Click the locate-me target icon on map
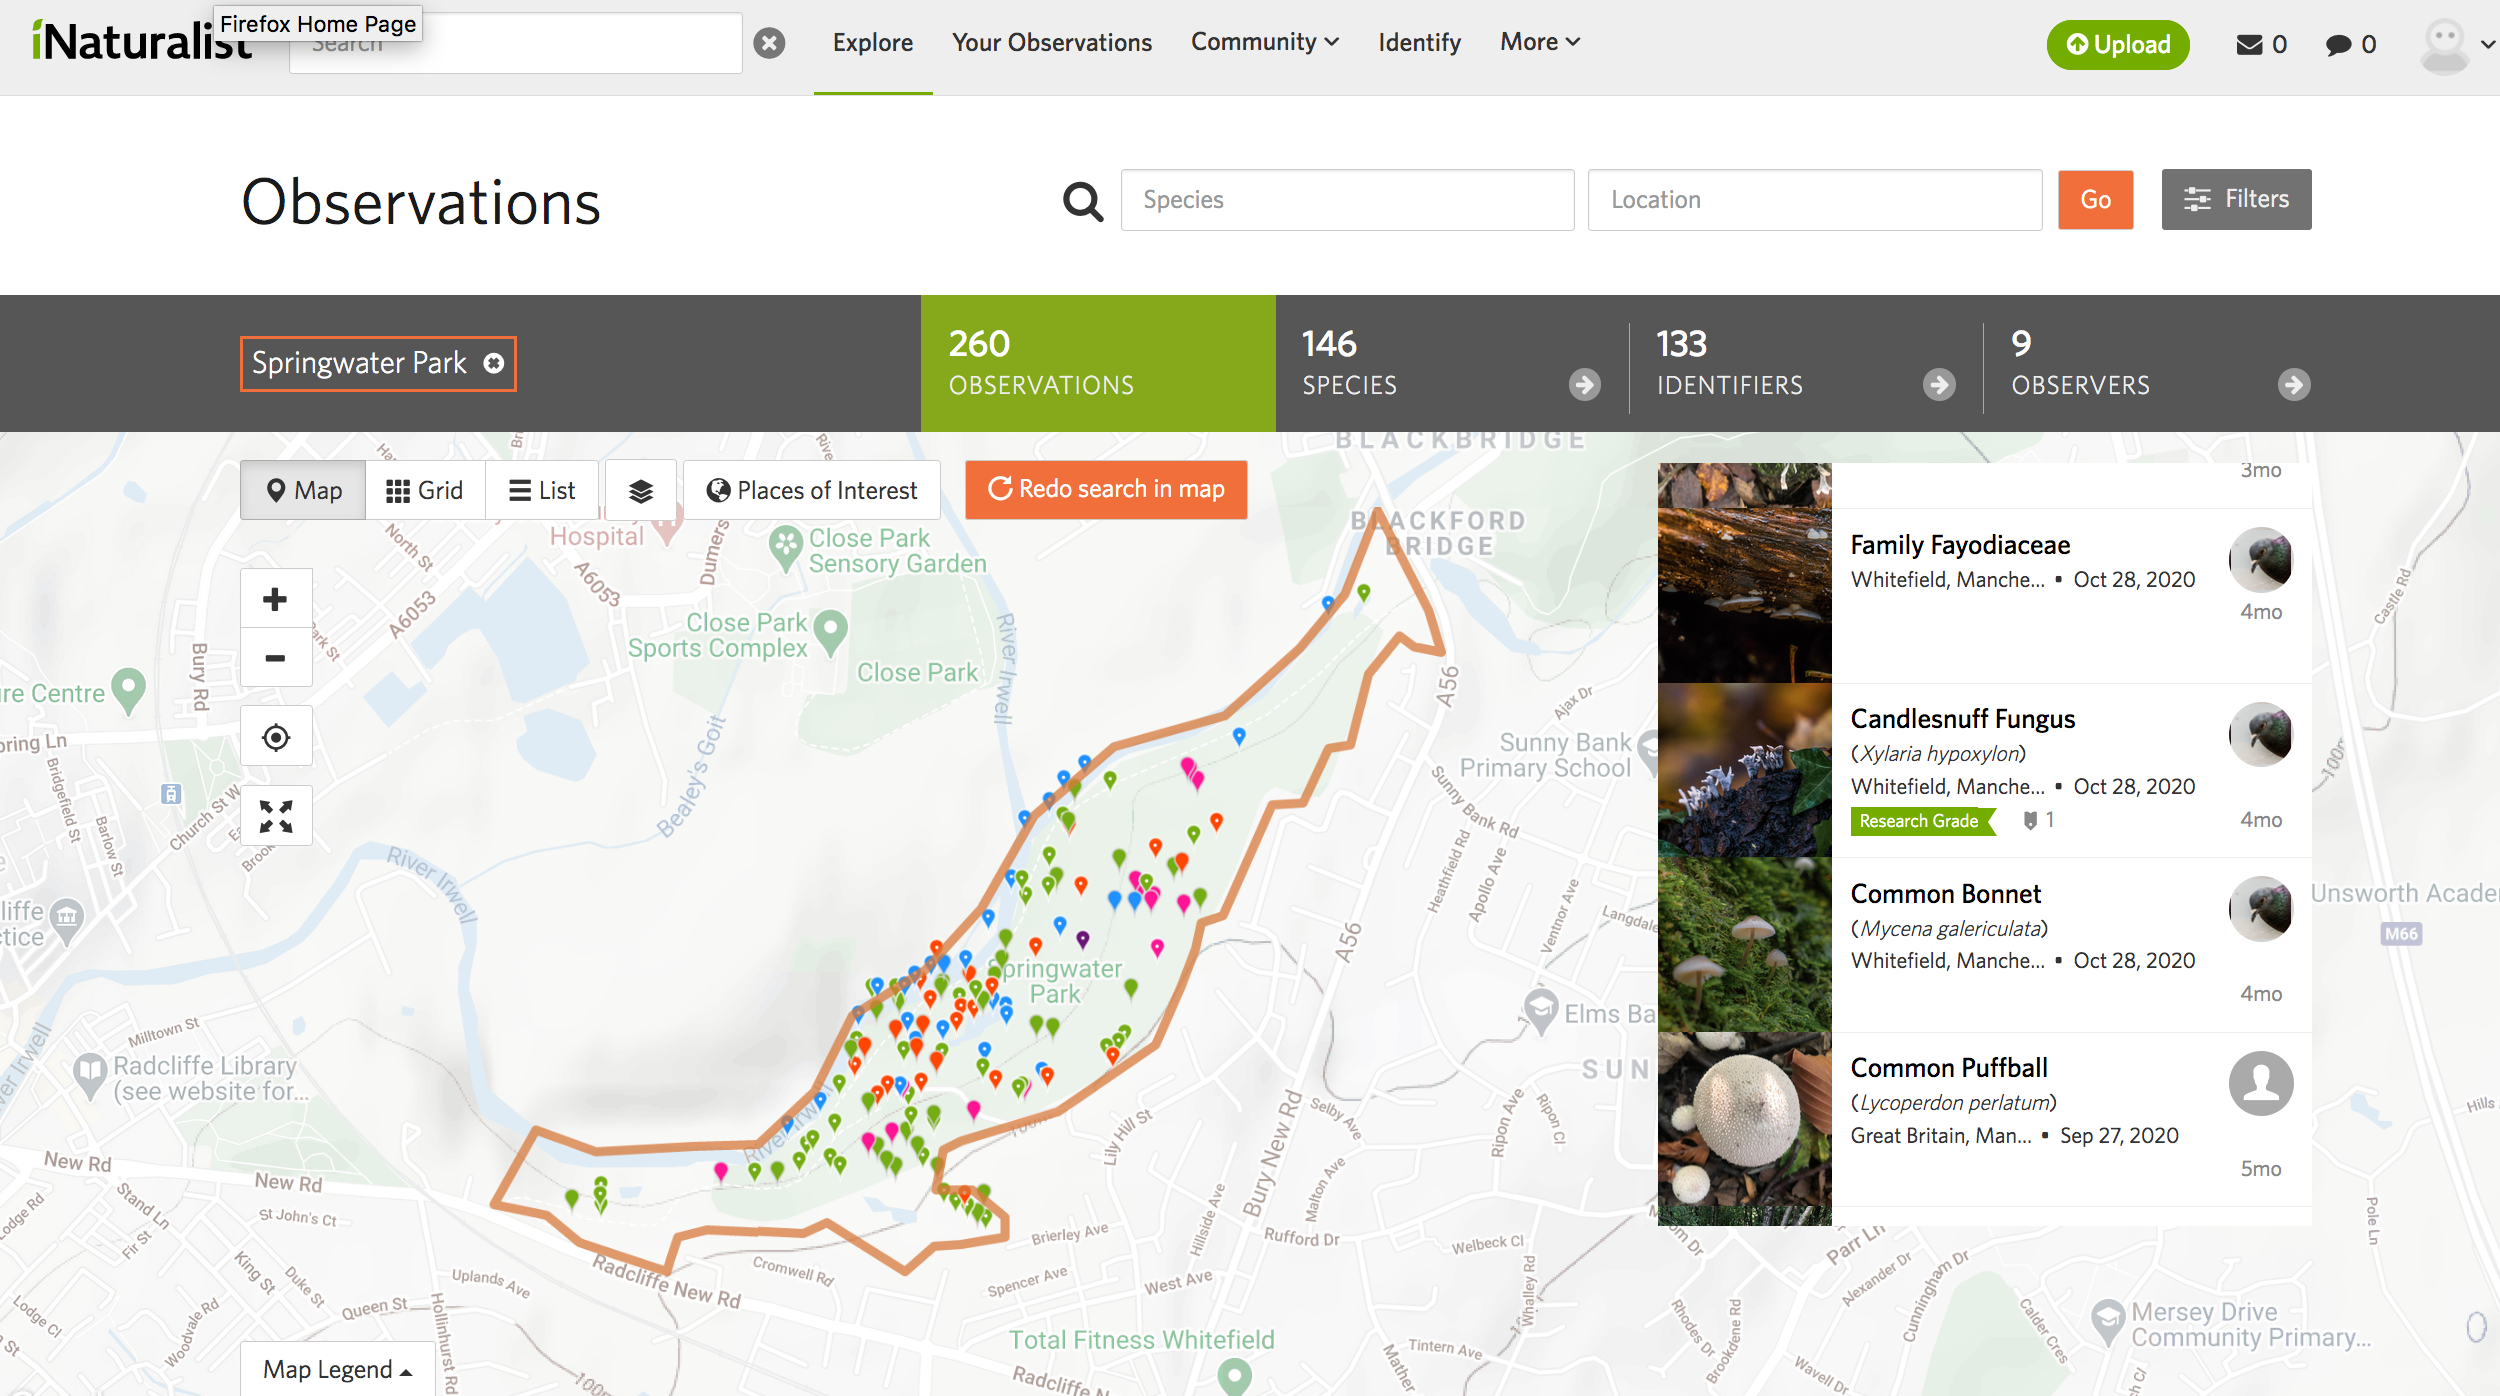2500x1396 pixels. [x=276, y=737]
